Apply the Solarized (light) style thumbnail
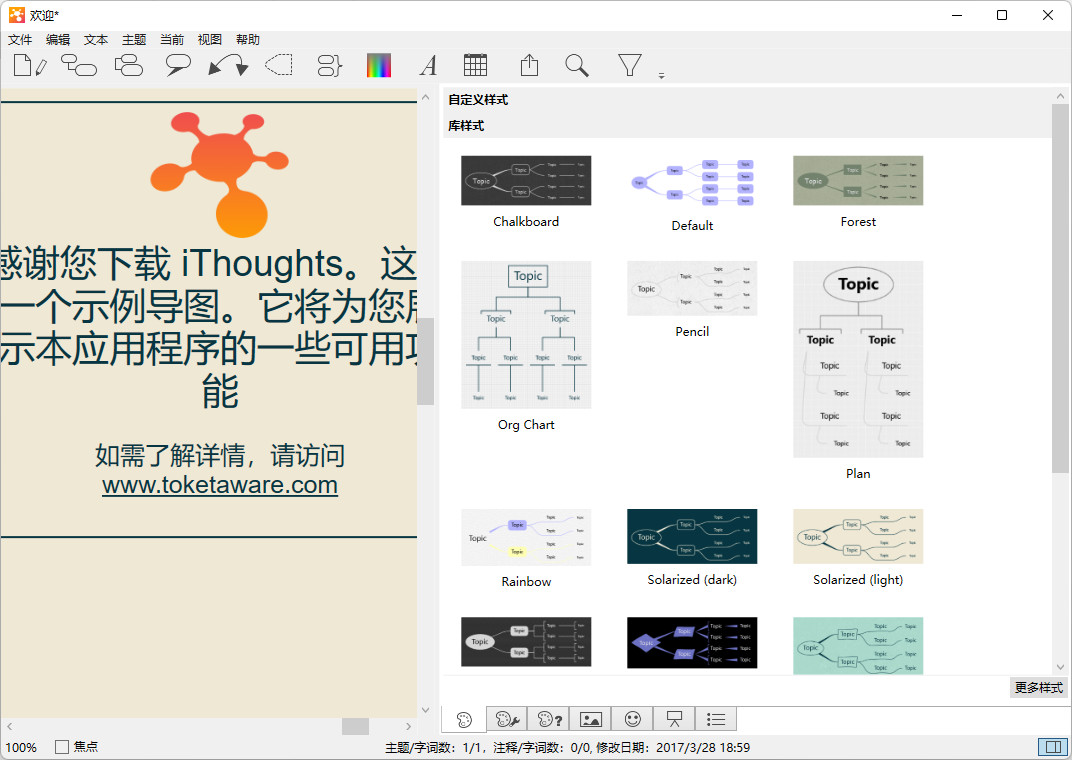The image size is (1072, 760). [858, 537]
